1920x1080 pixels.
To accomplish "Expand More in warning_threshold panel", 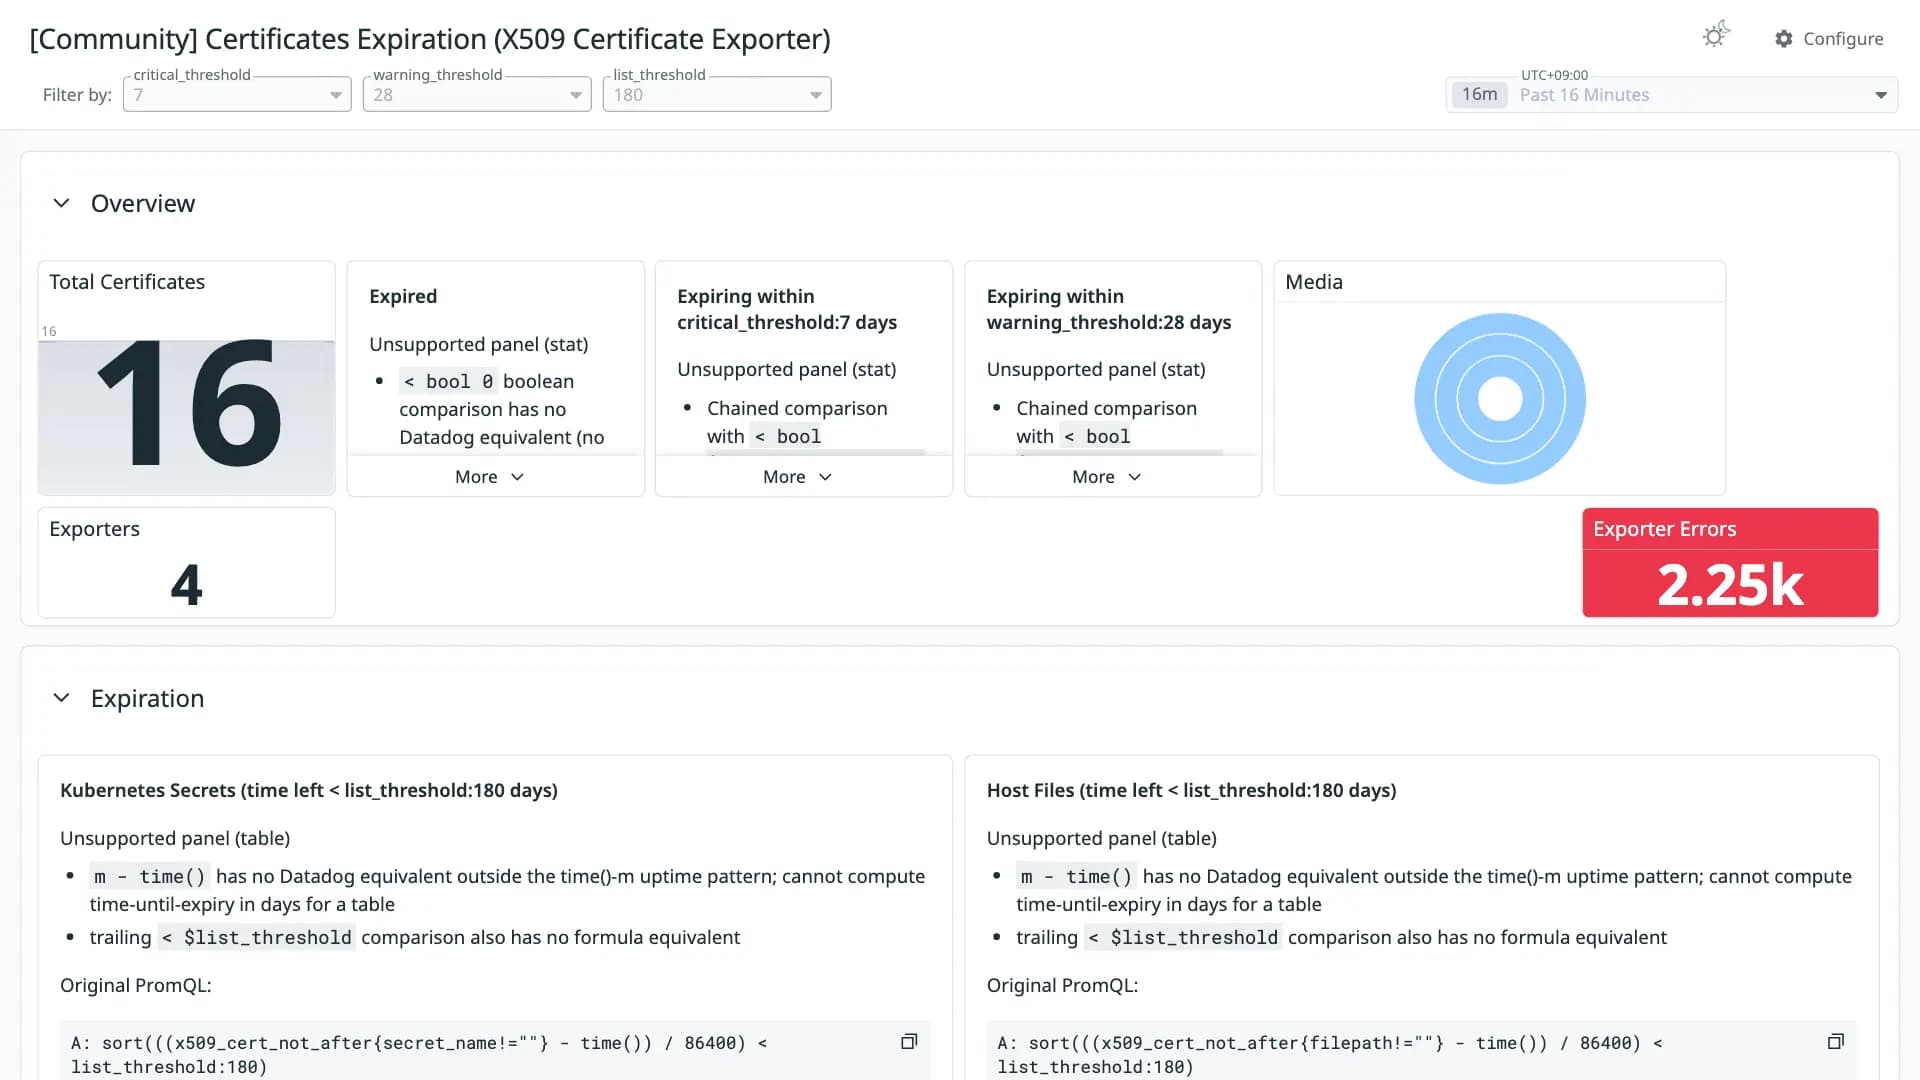I will [1107, 477].
